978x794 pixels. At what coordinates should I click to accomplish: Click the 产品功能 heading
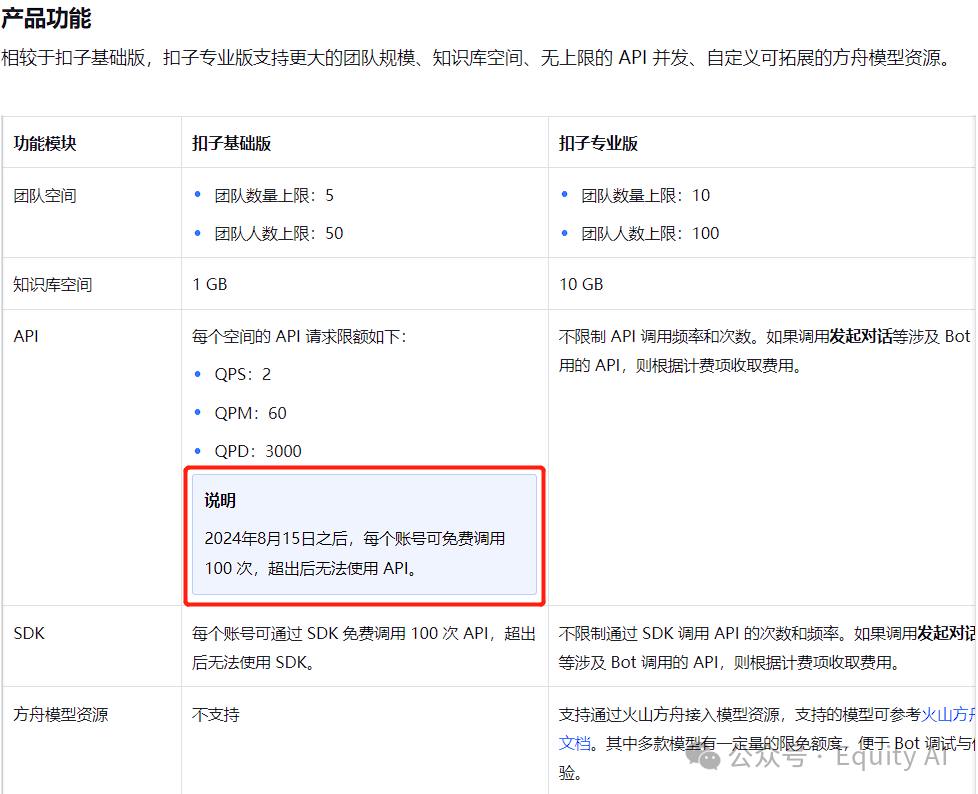tap(46, 19)
